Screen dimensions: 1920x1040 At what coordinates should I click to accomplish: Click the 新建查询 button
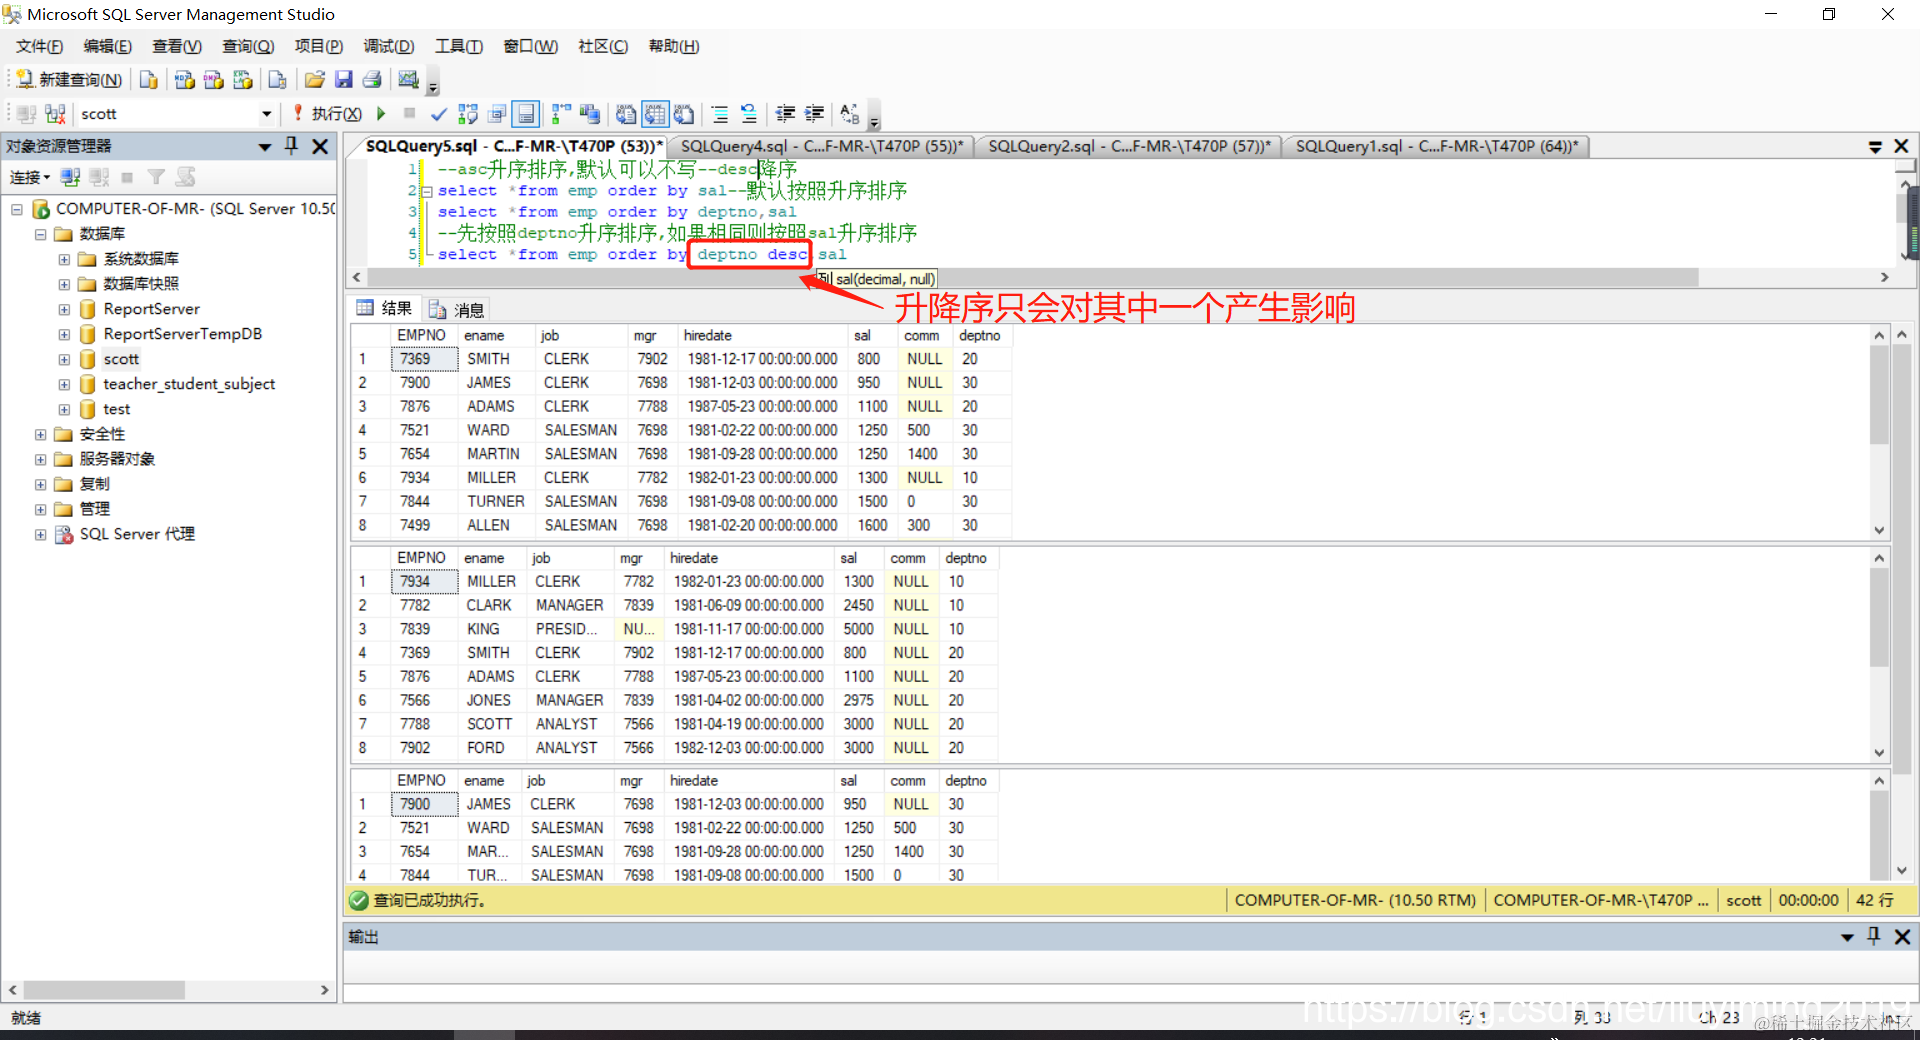click(x=69, y=80)
